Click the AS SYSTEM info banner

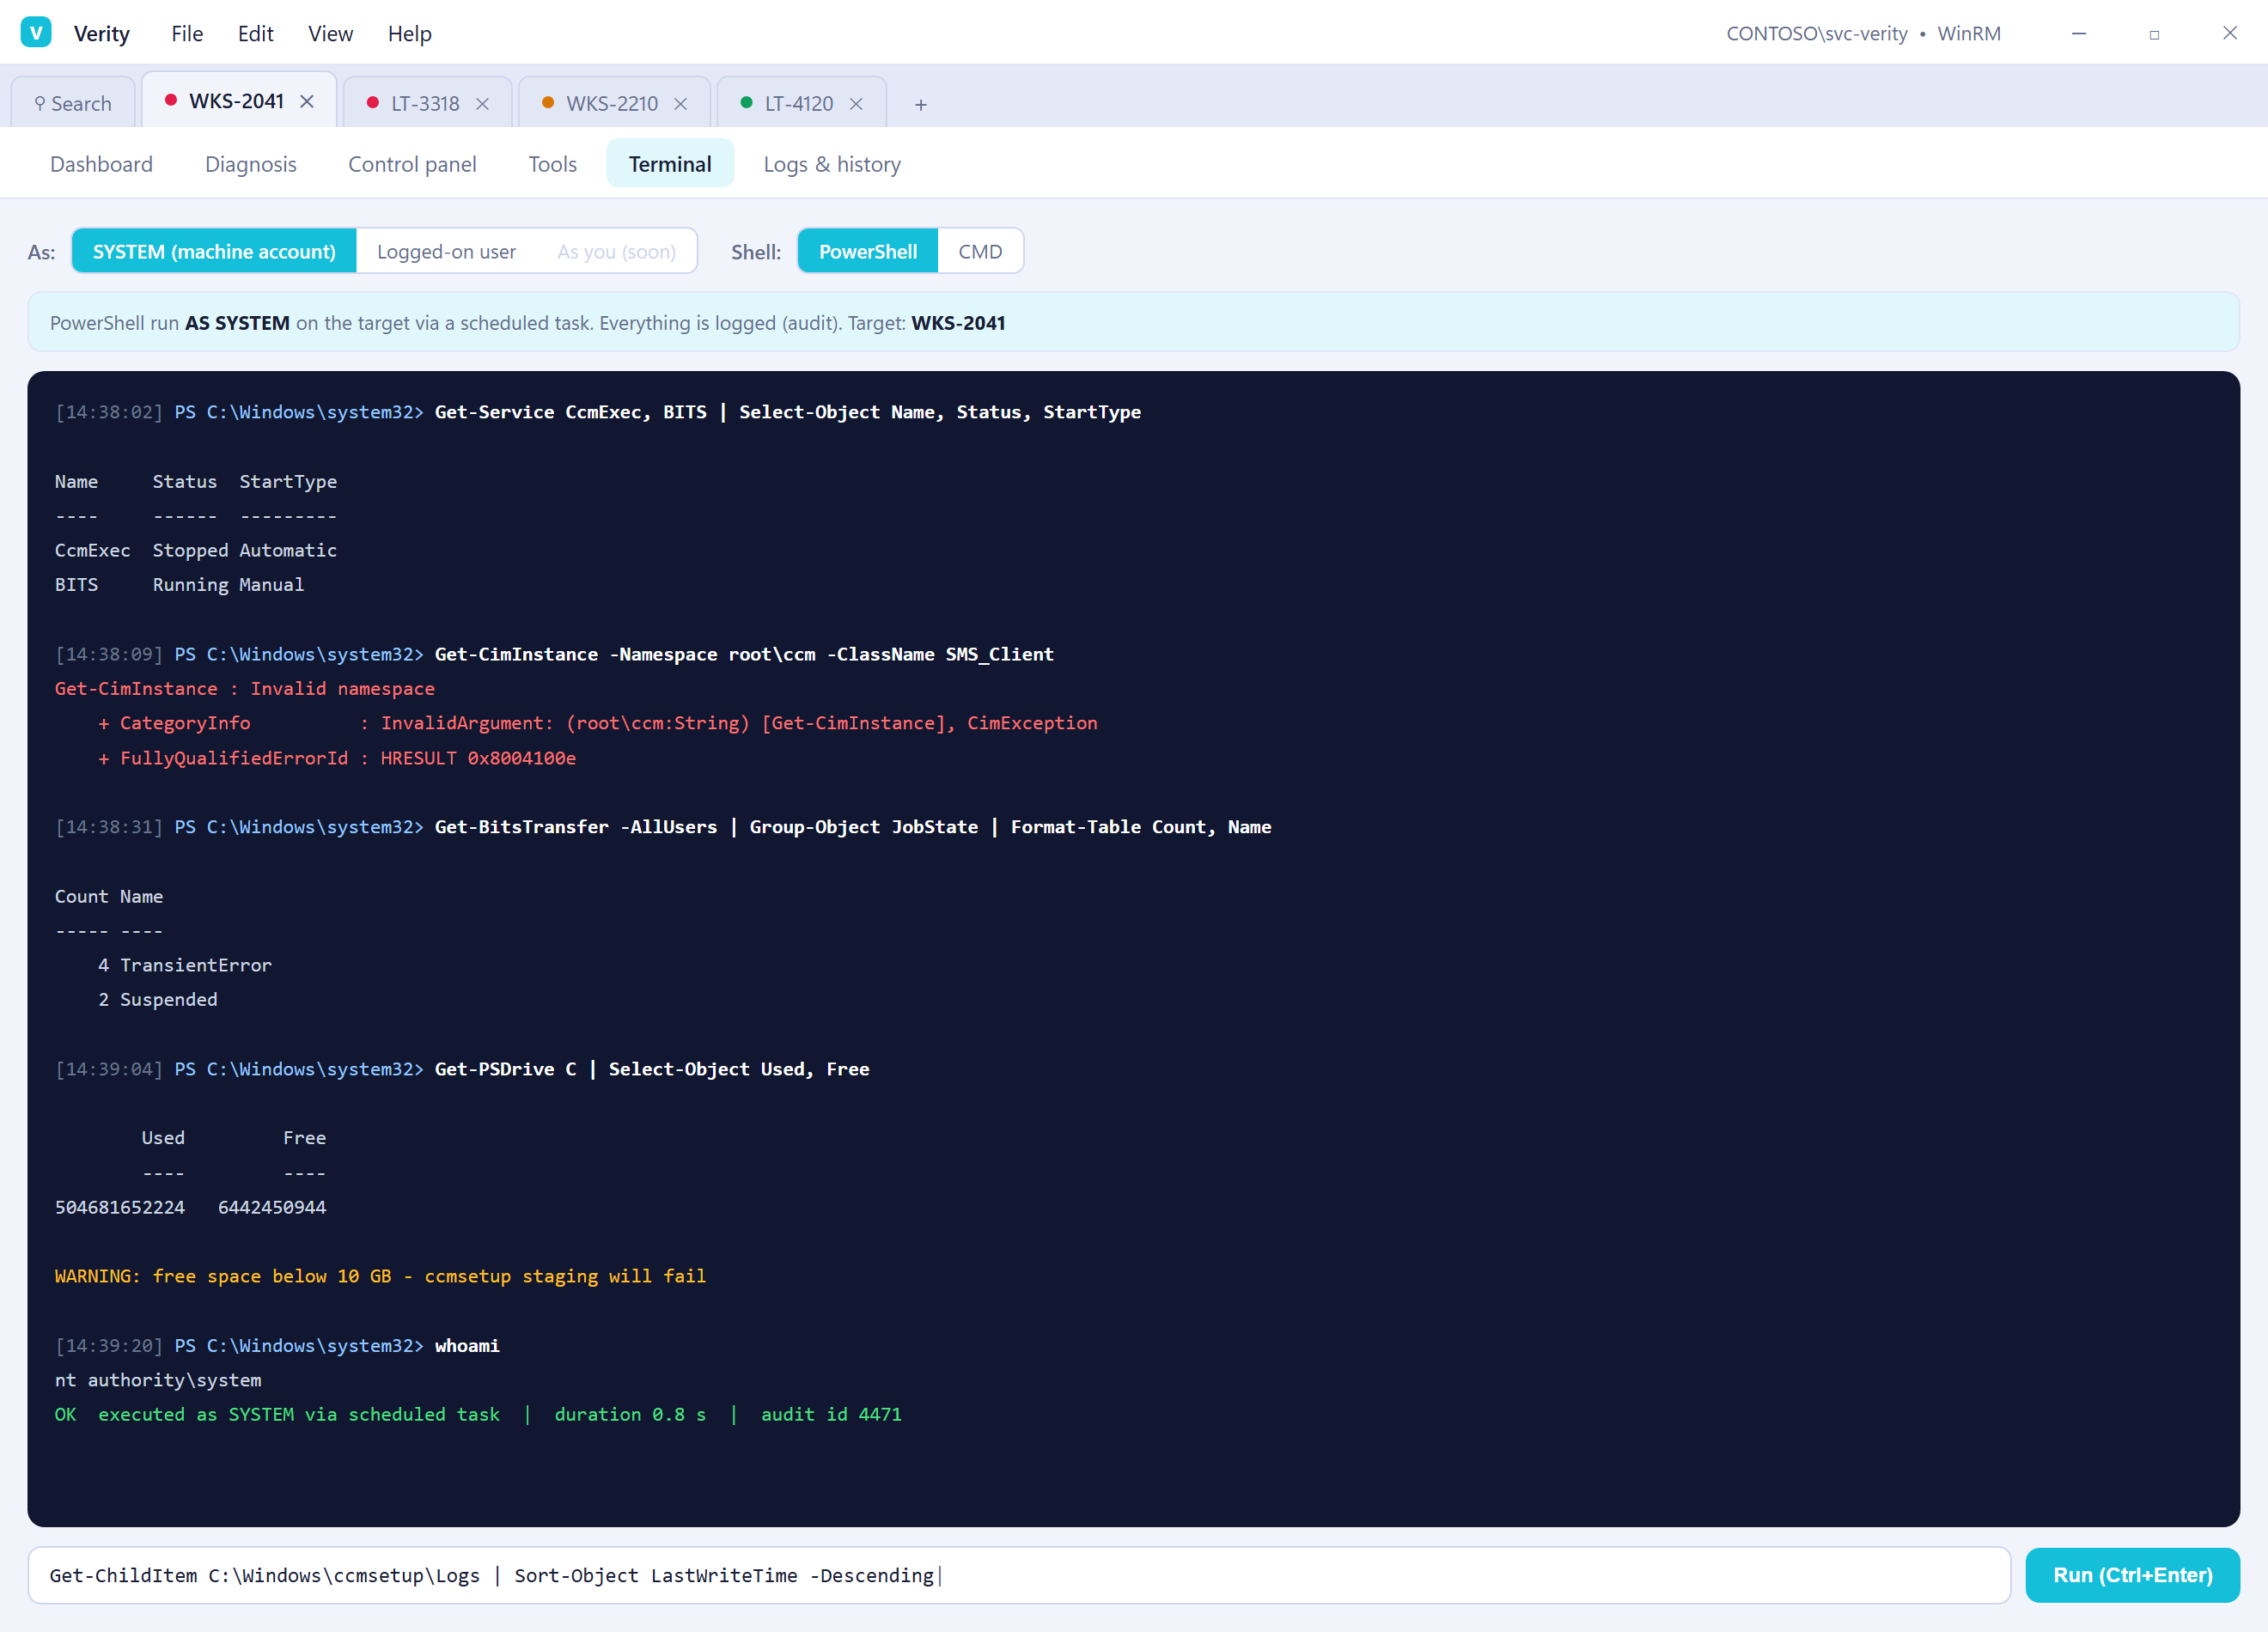[x=1133, y=322]
